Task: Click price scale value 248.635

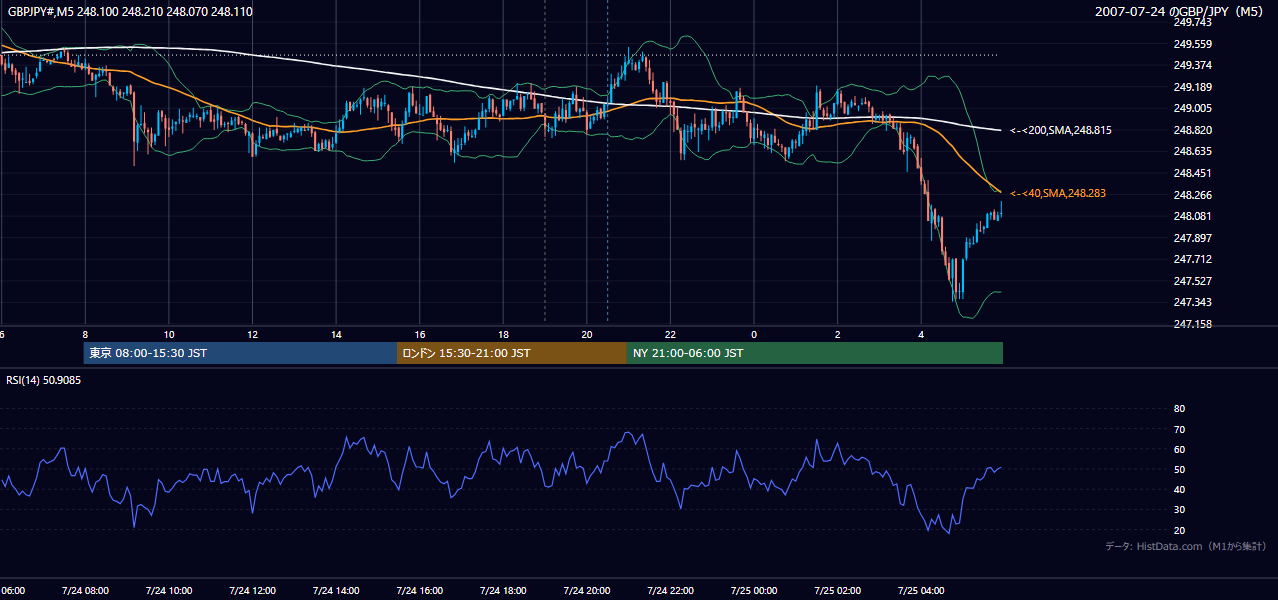Action: pyautogui.click(x=1192, y=151)
